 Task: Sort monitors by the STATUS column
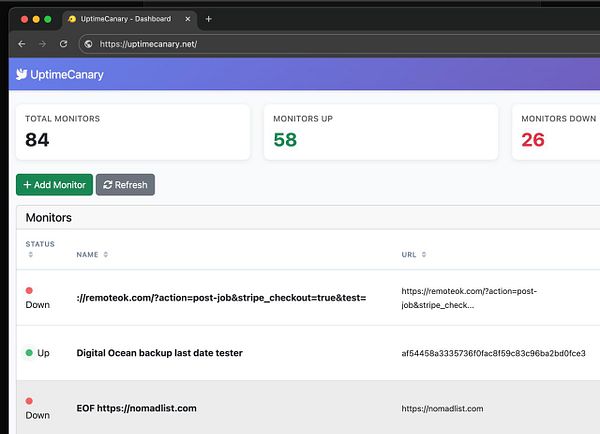coord(40,249)
